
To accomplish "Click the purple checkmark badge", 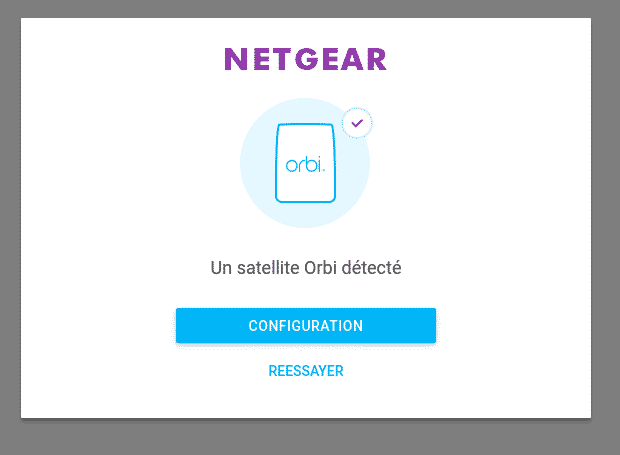I will click(357, 123).
